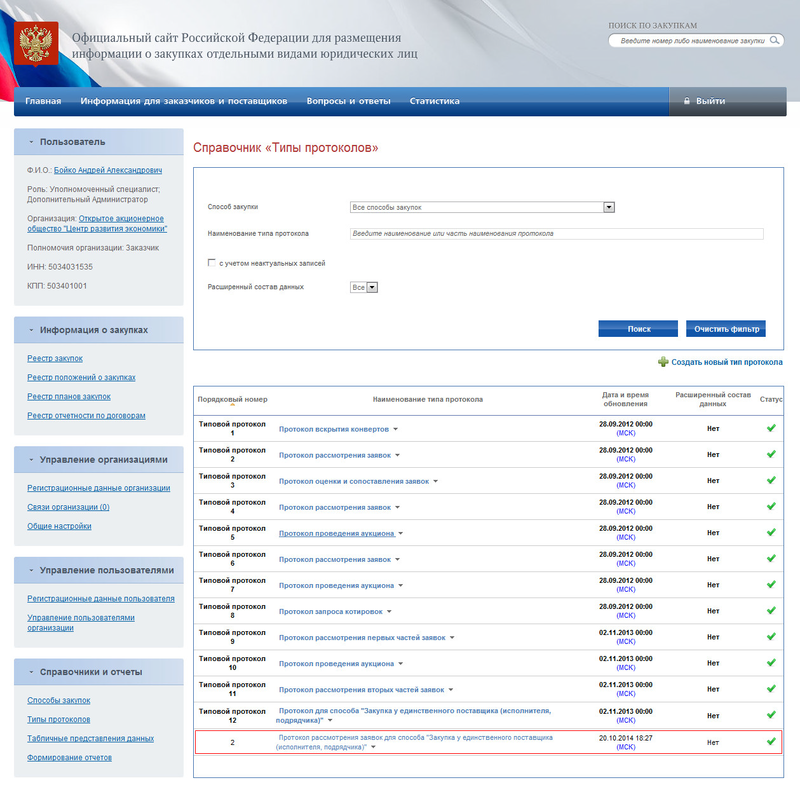Screen dimensions: 800x785
Task: Go to Вопросы и ответы menu
Action: pyautogui.click(x=348, y=101)
